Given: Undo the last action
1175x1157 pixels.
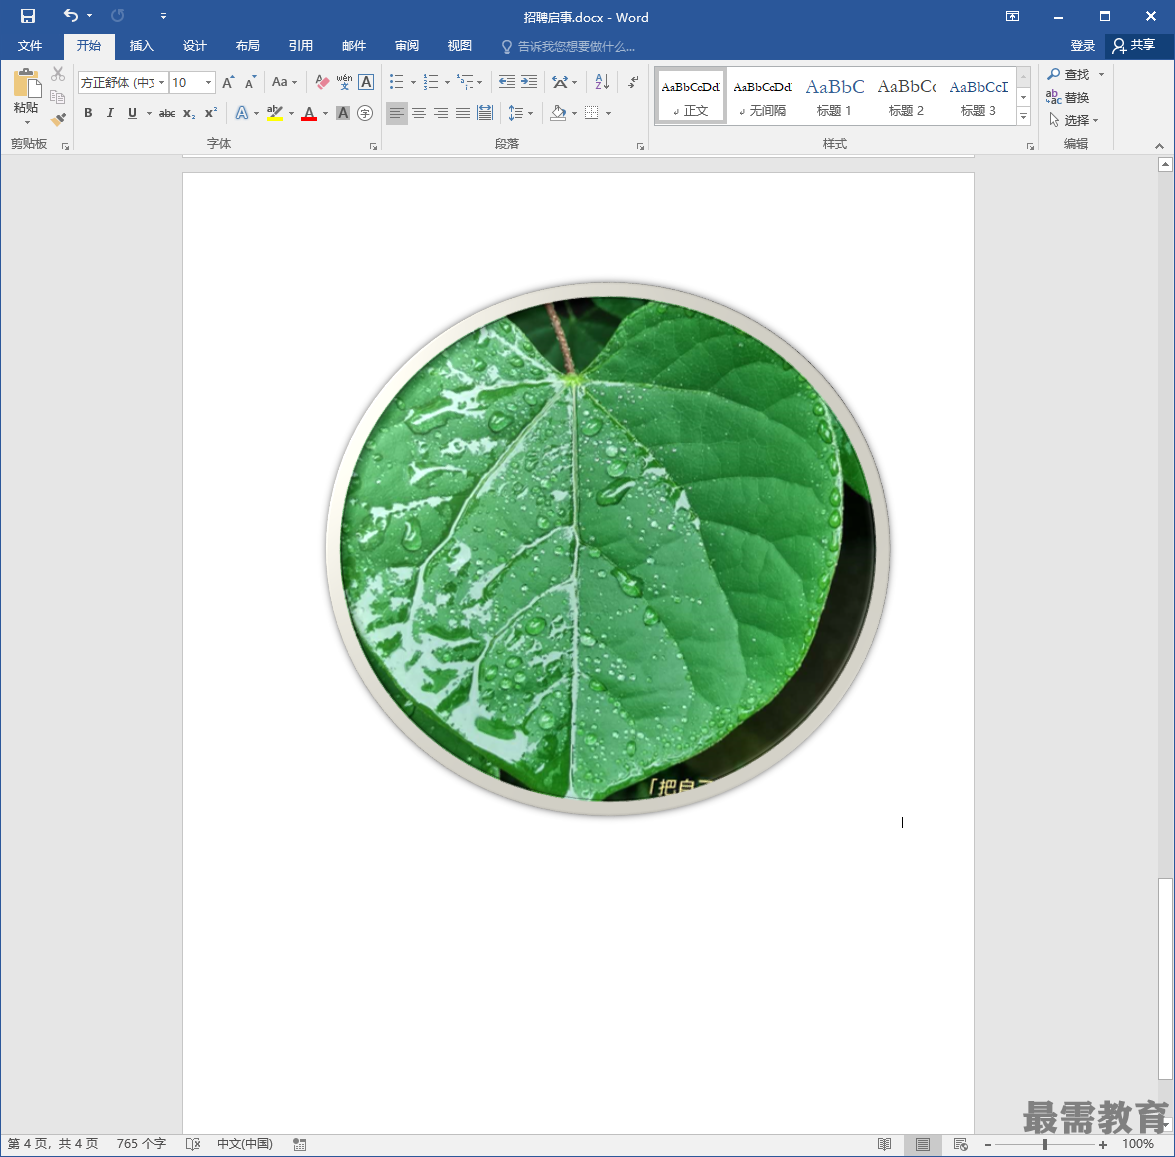Looking at the screenshot, I should [x=70, y=16].
